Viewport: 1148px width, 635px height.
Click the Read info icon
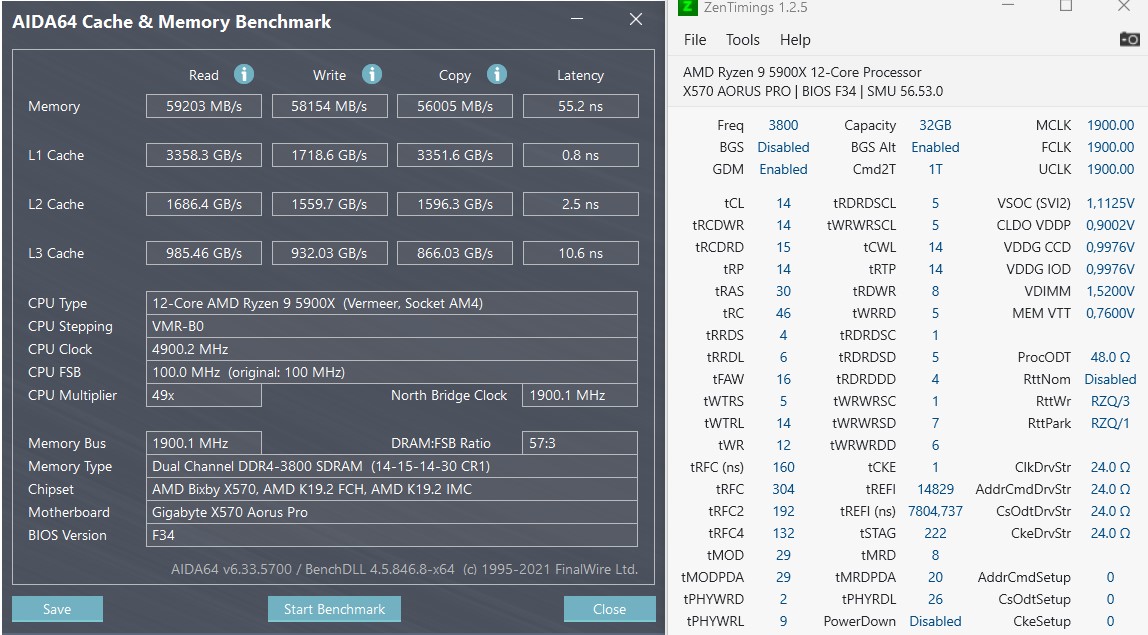244,74
